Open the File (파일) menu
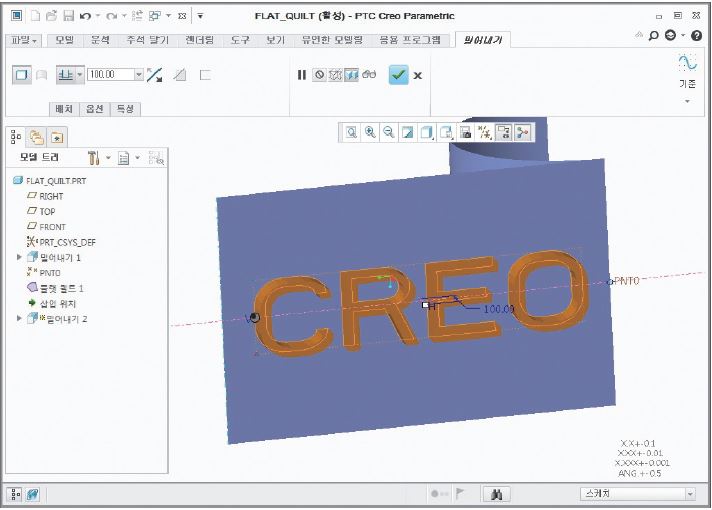The width and height of the screenshot is (712, 510). (x=24, y=40)
